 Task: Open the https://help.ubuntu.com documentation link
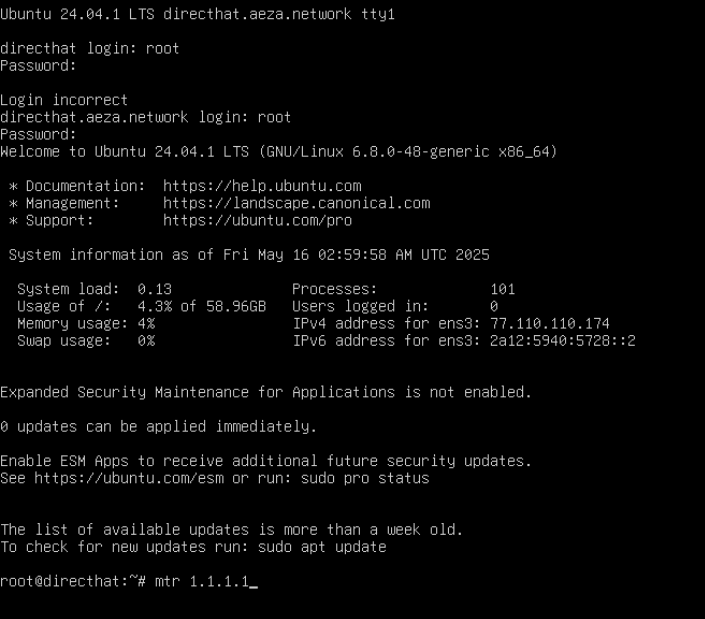tap(262, 186)
